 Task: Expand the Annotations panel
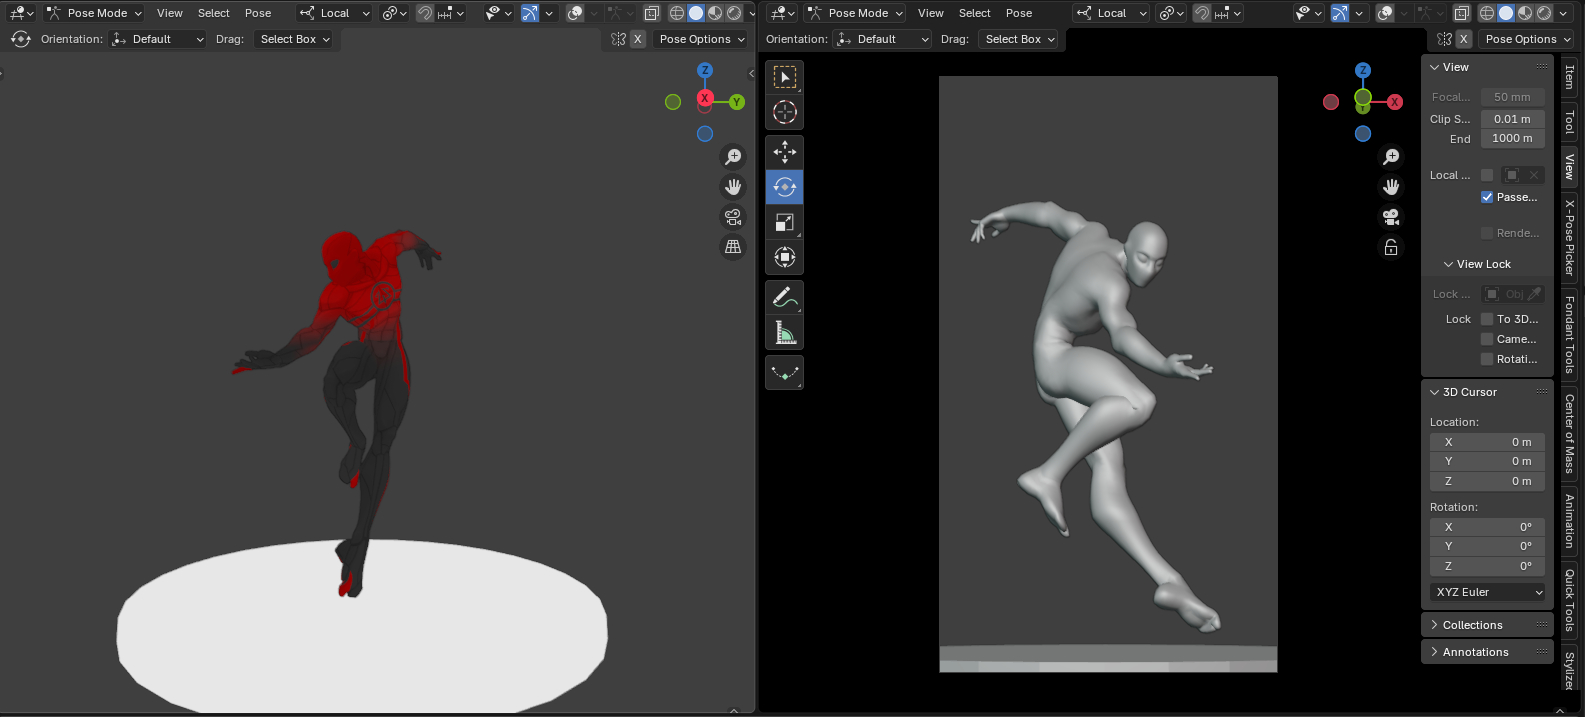tap(1475, 652)
